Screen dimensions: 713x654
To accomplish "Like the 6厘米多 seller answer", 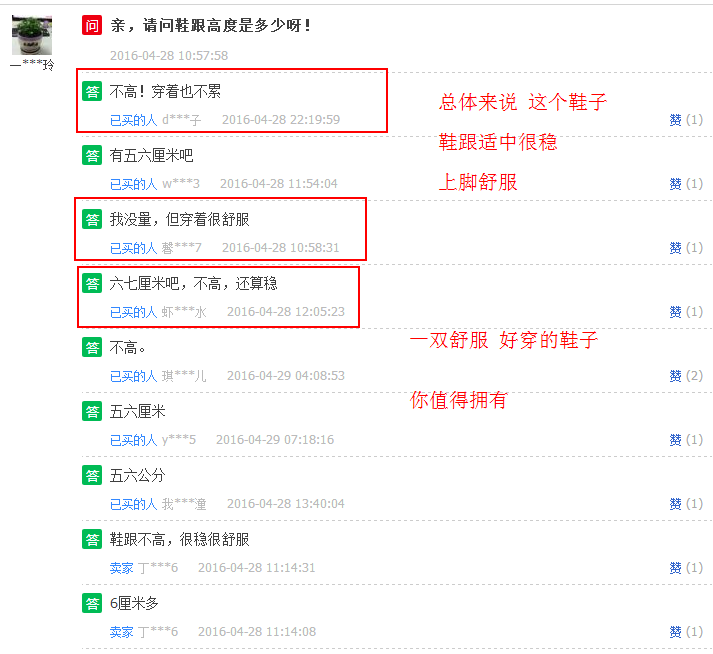I will [686, 632].
